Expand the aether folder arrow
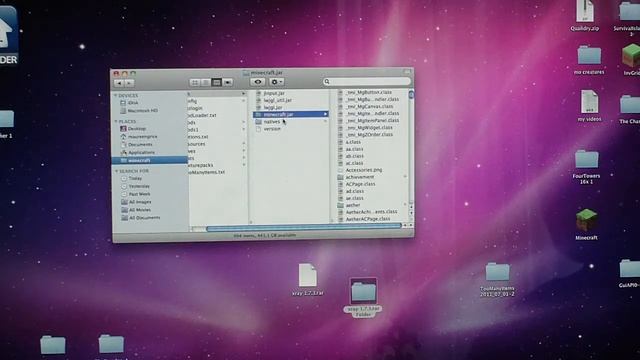This screenshot has width=640, height=360. tap(405, 205)
